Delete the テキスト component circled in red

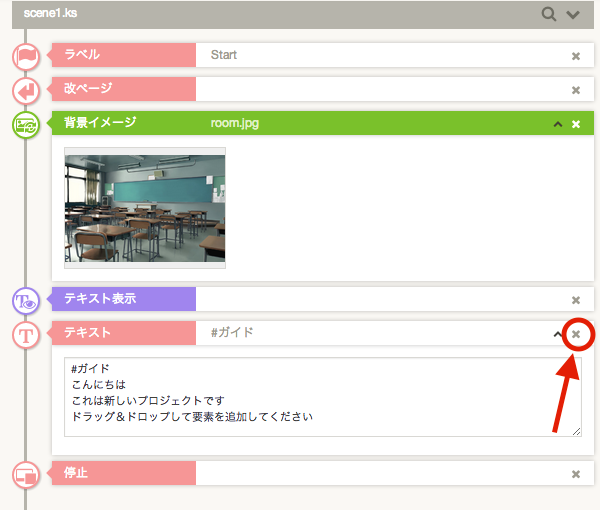coord(576,334)
